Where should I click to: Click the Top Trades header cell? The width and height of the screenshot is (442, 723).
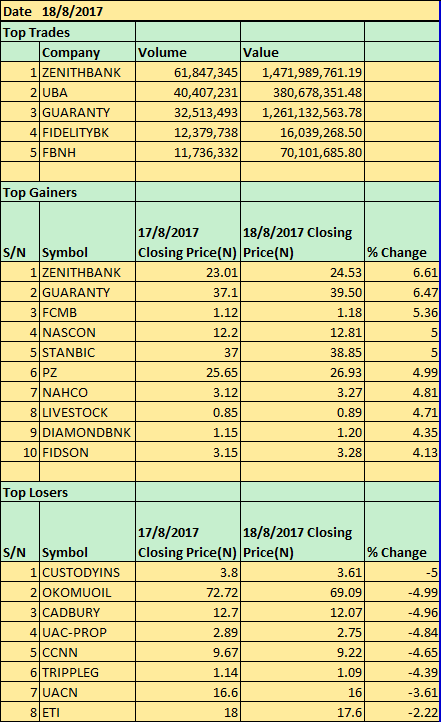pyautogui.click(x=68, y=32)
